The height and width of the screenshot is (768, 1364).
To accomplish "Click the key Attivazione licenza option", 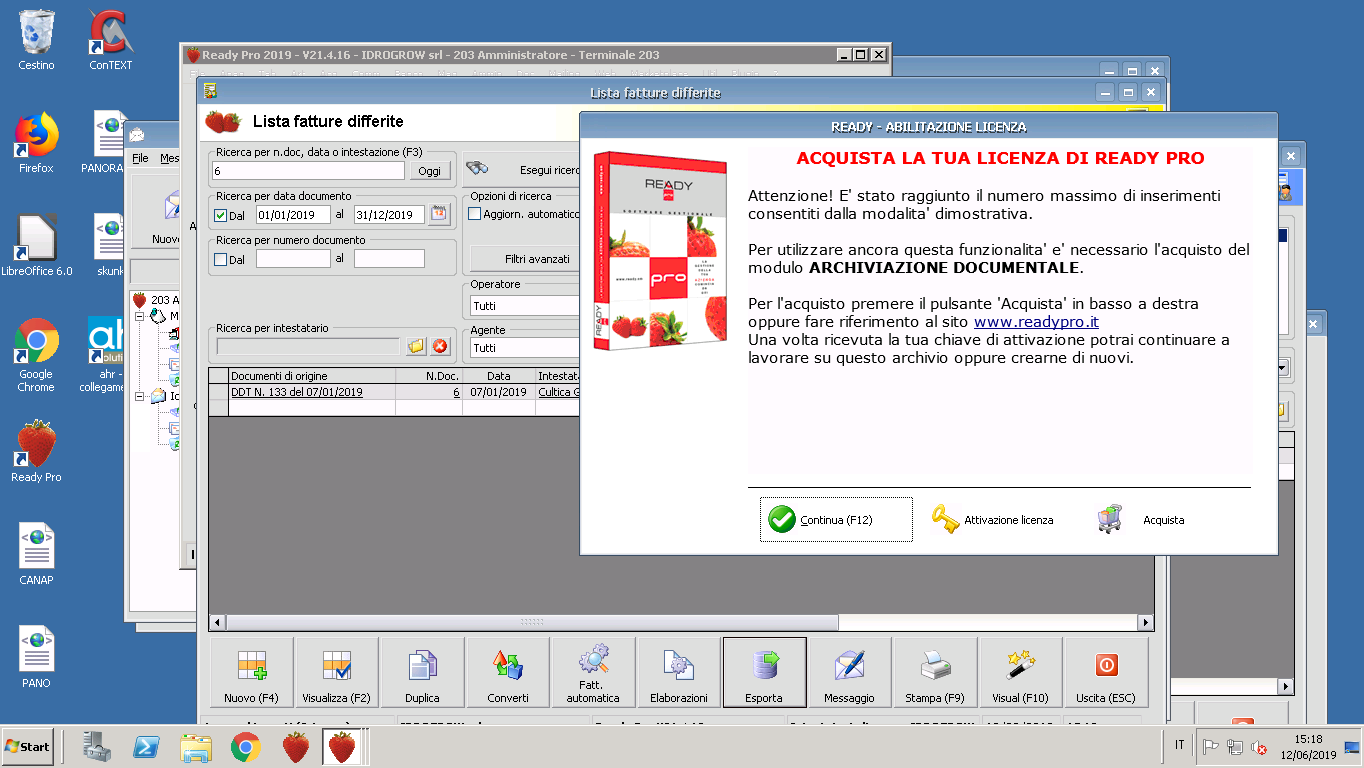I will click(992, 520).
